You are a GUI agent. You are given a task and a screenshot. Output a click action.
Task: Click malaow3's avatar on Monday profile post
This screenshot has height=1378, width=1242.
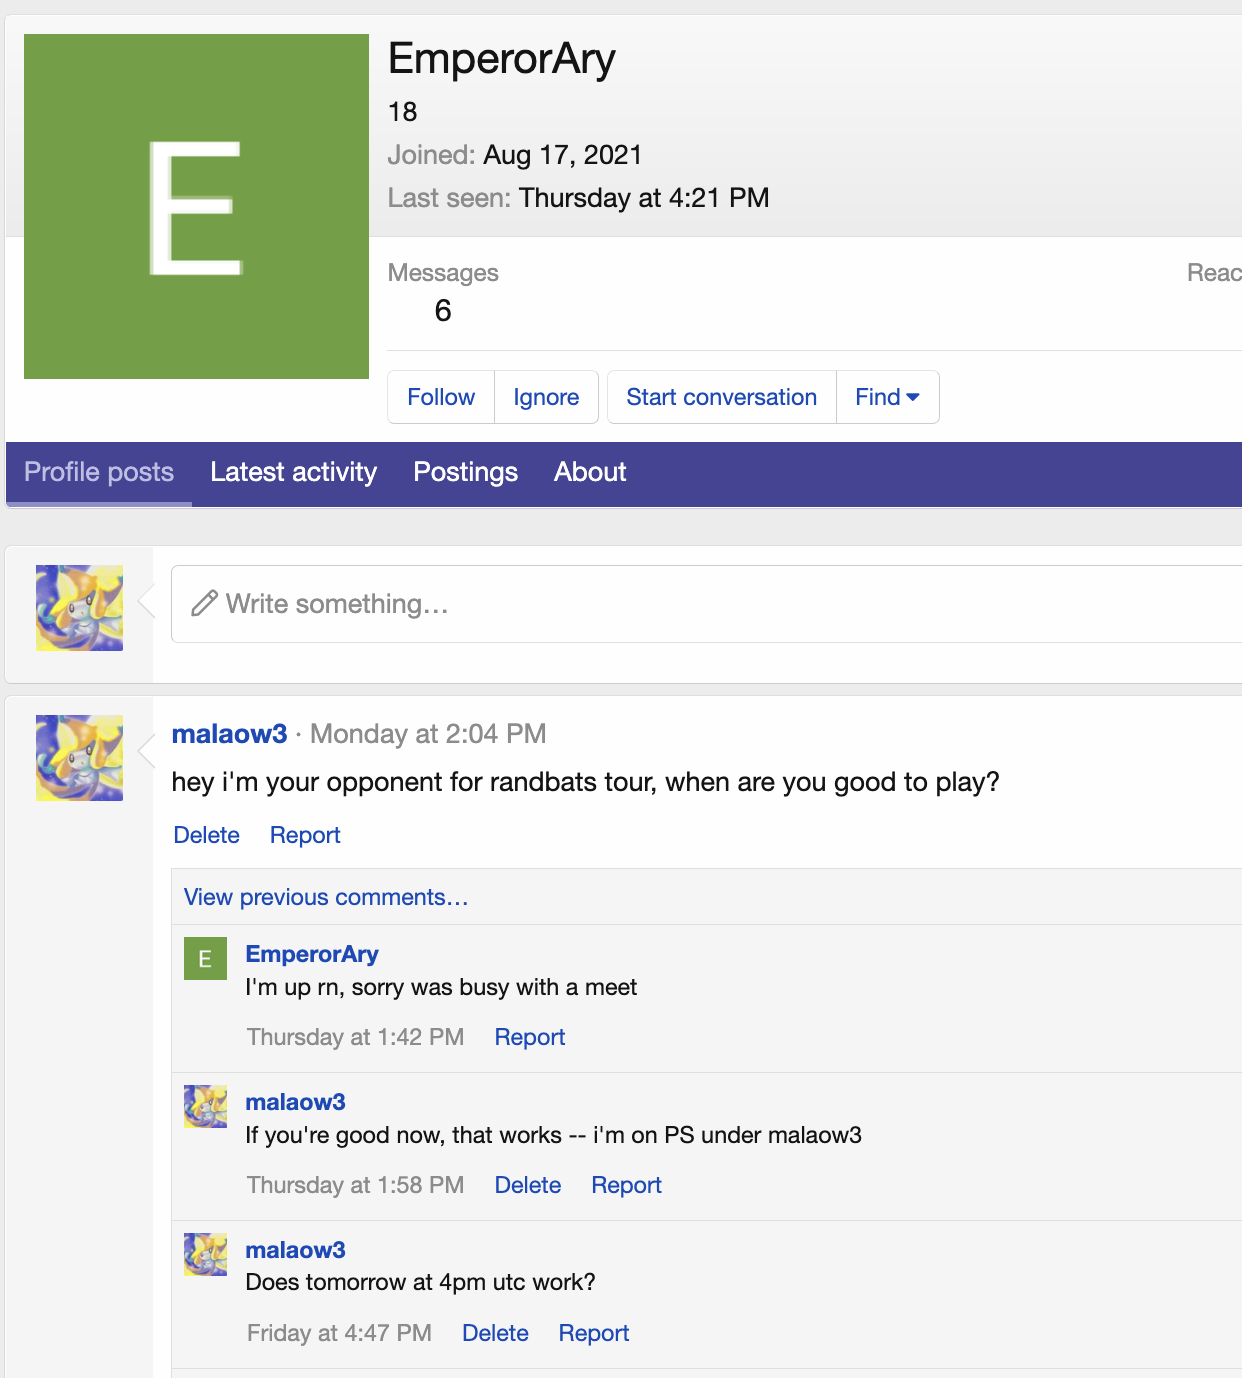click(x=79, y=758)
